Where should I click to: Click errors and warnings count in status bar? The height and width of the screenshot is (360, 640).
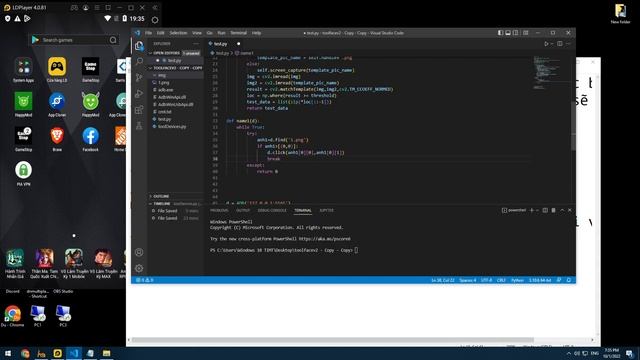(145, 280)
